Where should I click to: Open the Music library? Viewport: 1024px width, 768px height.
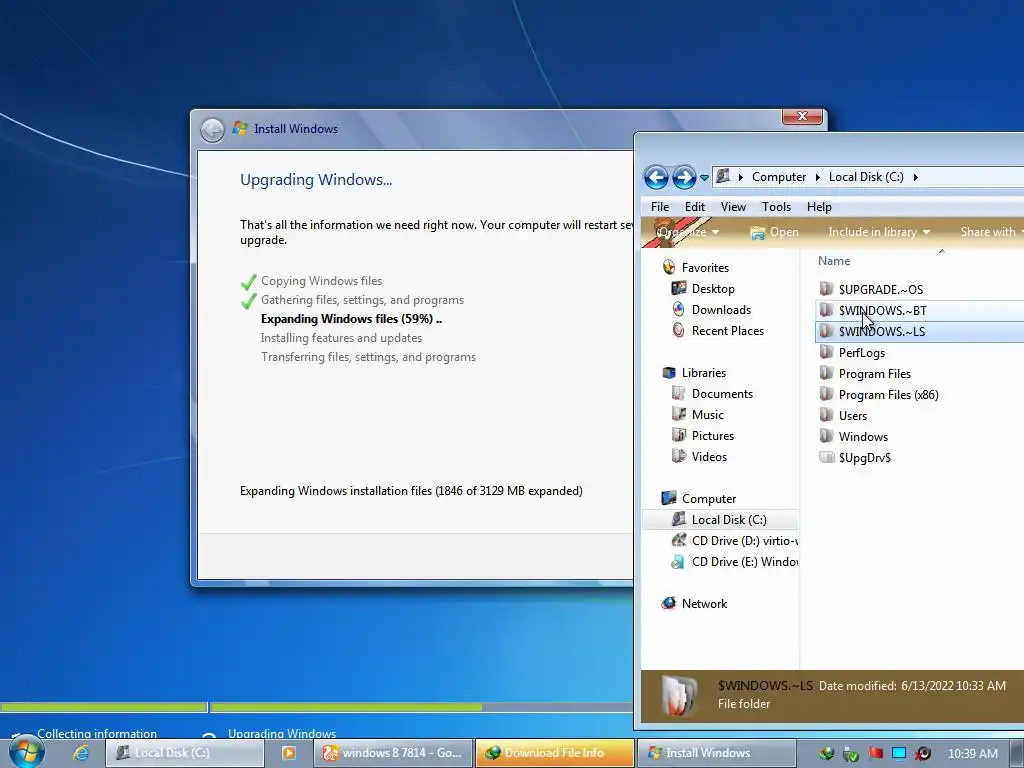tap(707, 415)
